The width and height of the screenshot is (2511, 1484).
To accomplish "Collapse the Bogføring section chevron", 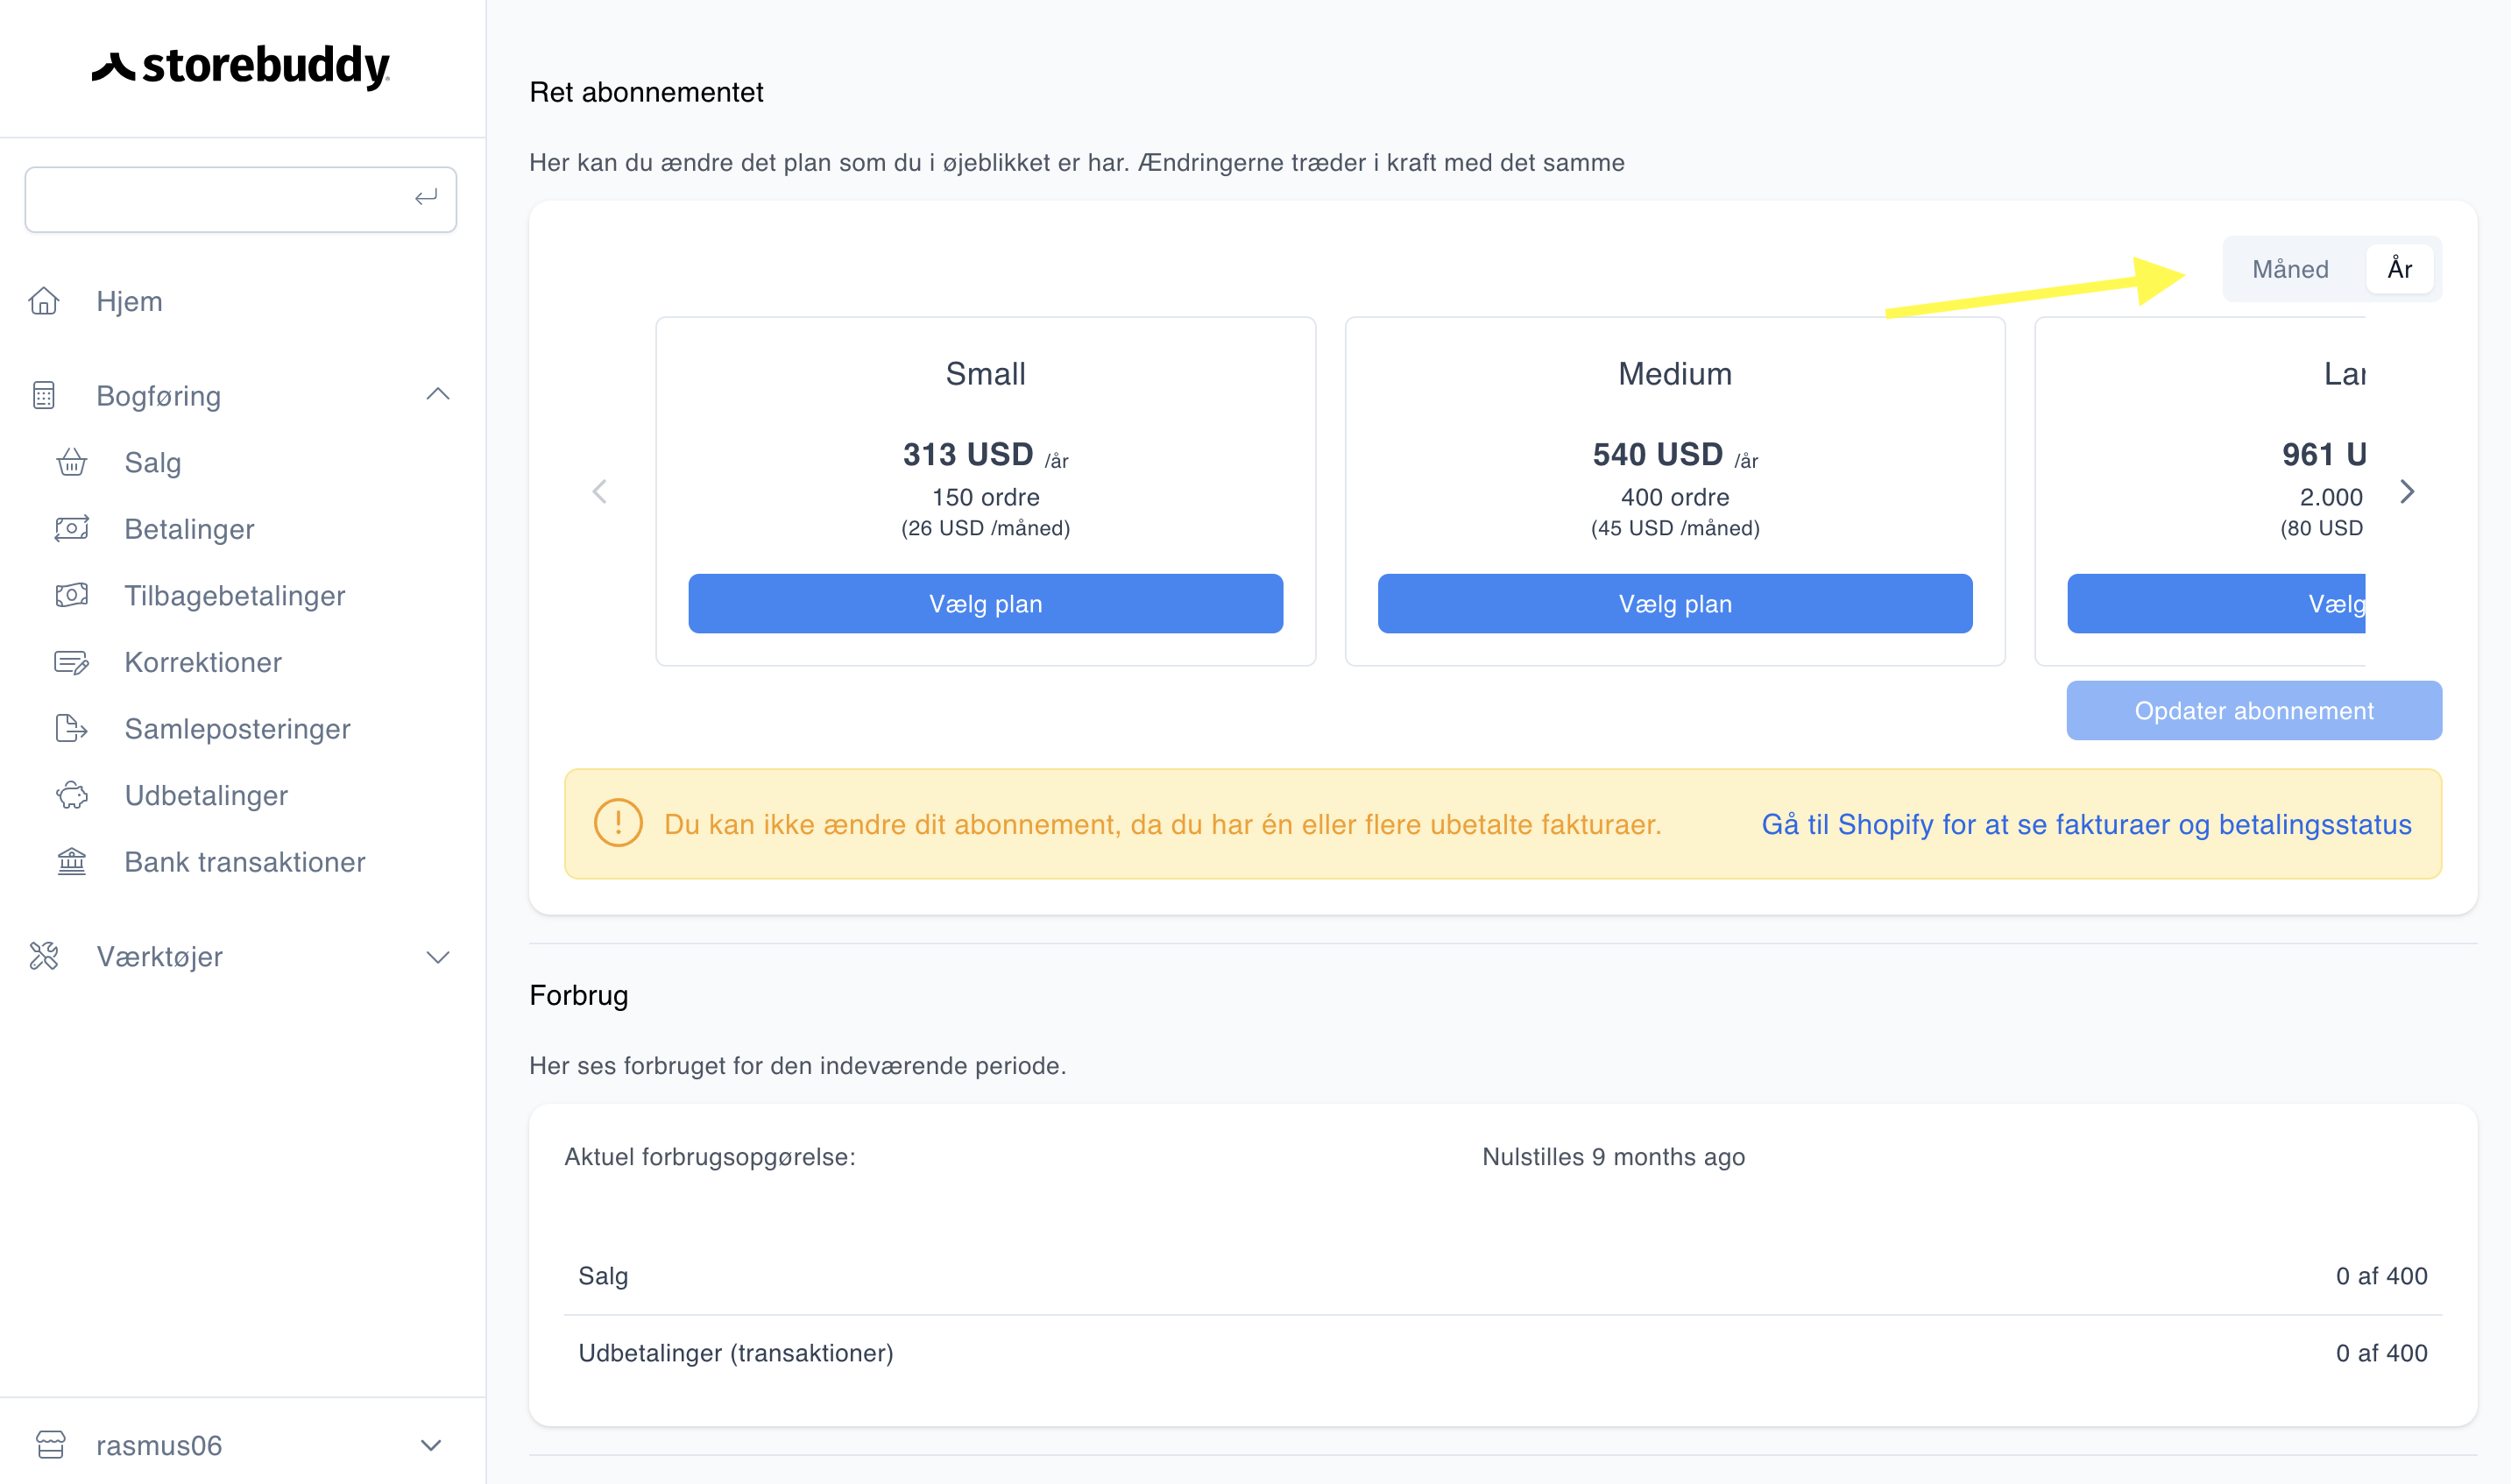I will (x=438, y=394).
